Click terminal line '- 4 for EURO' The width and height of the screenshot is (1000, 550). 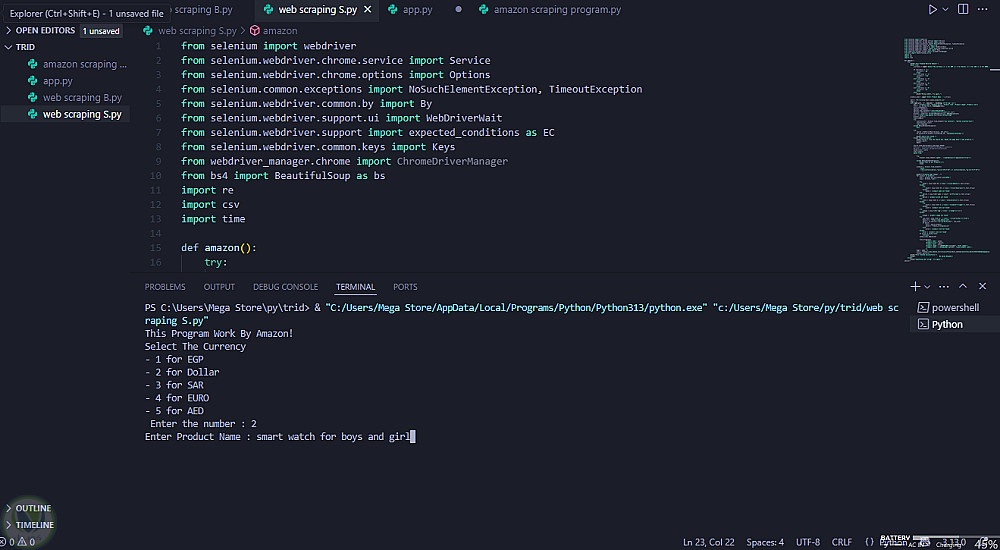pos(177,398)
